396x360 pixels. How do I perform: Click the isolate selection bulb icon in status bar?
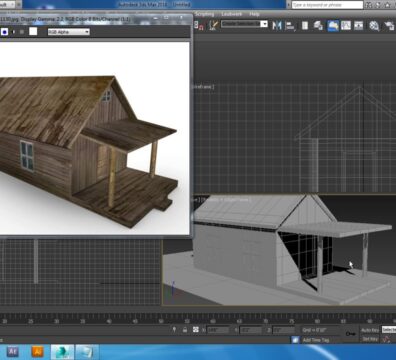[x=174, y=330]
